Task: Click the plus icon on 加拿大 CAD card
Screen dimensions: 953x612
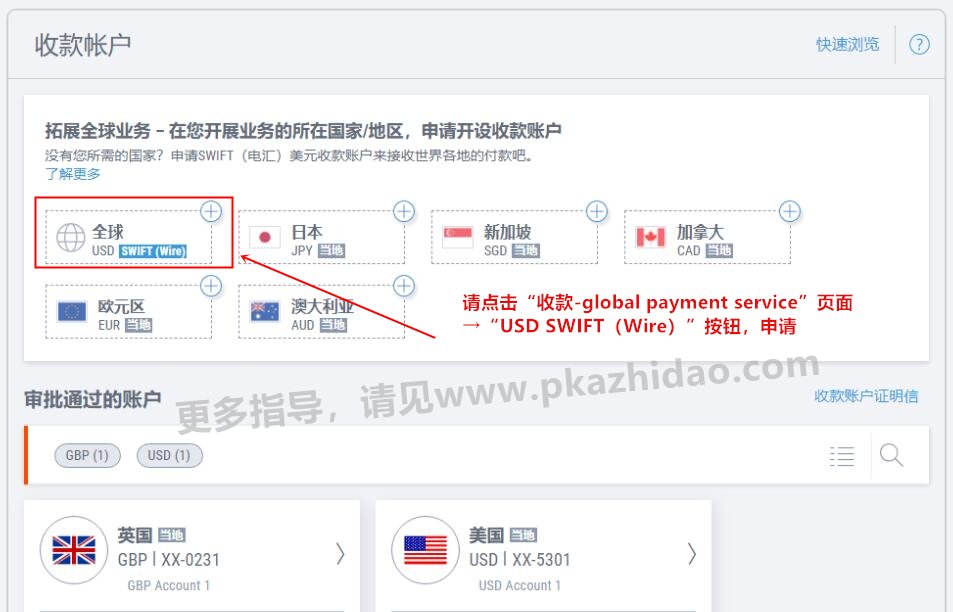Action: pyautogui.click(x=790, y=211)
